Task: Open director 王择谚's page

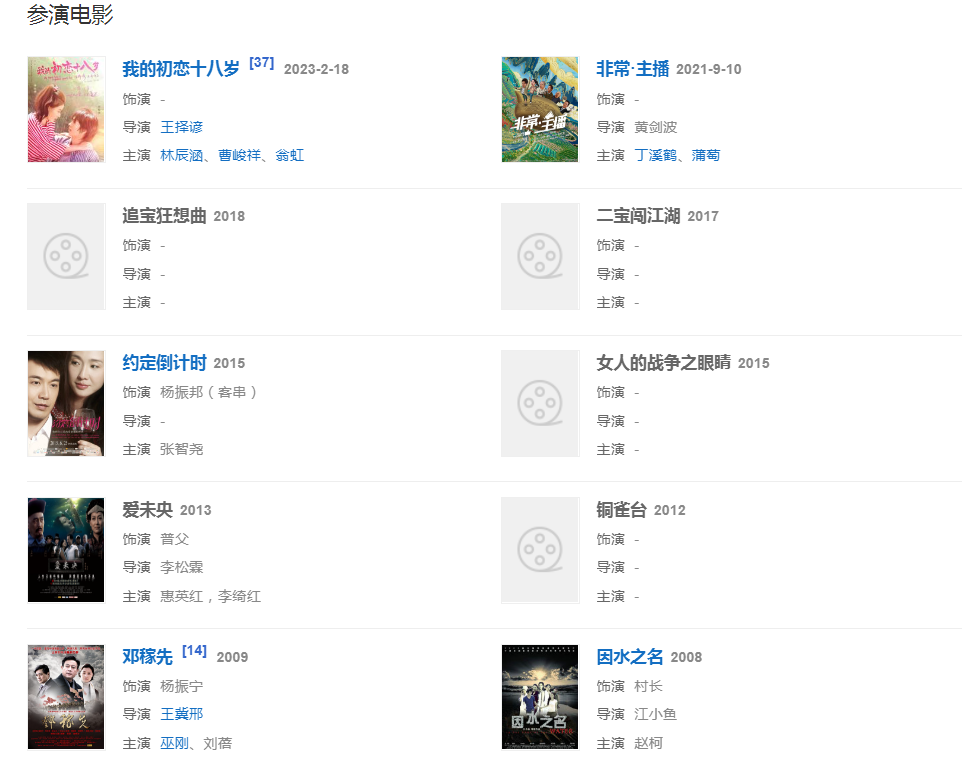Action: click(182, 127)
